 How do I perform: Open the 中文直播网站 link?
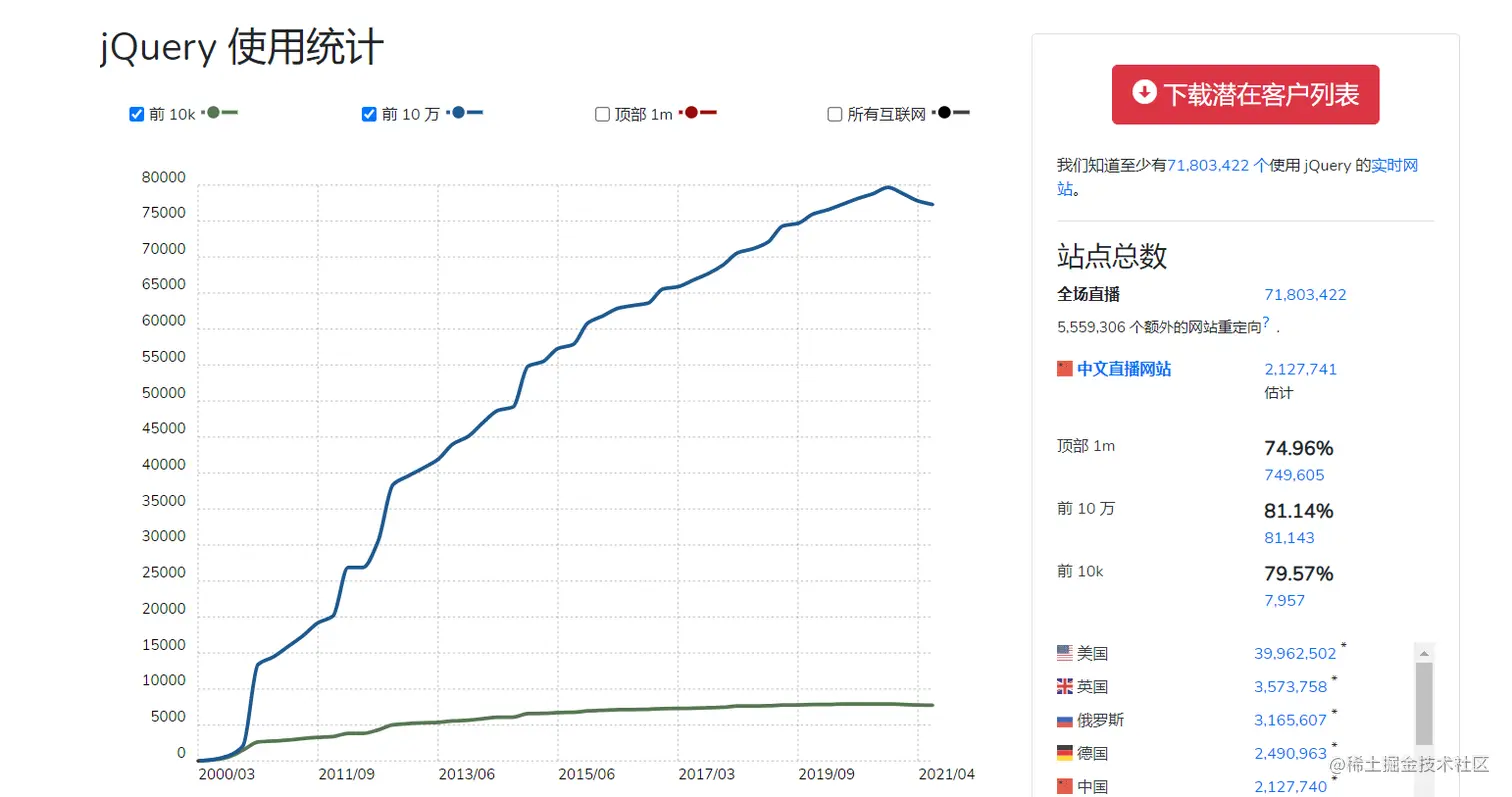point(1124,369)
